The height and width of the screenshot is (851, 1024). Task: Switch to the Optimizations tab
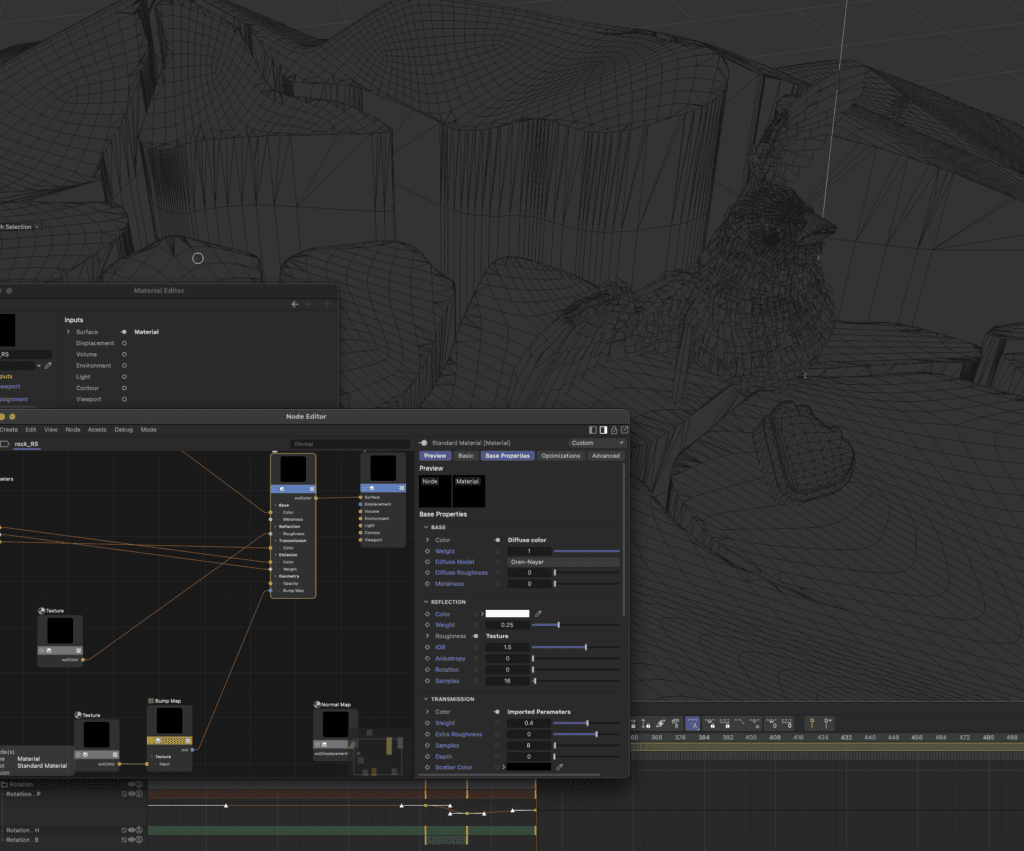tap(560, 456)
